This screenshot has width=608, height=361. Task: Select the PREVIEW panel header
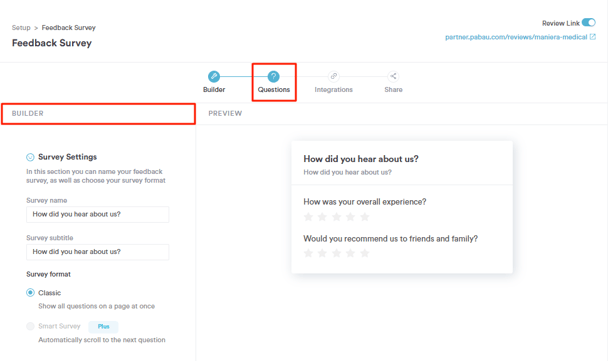225,114
